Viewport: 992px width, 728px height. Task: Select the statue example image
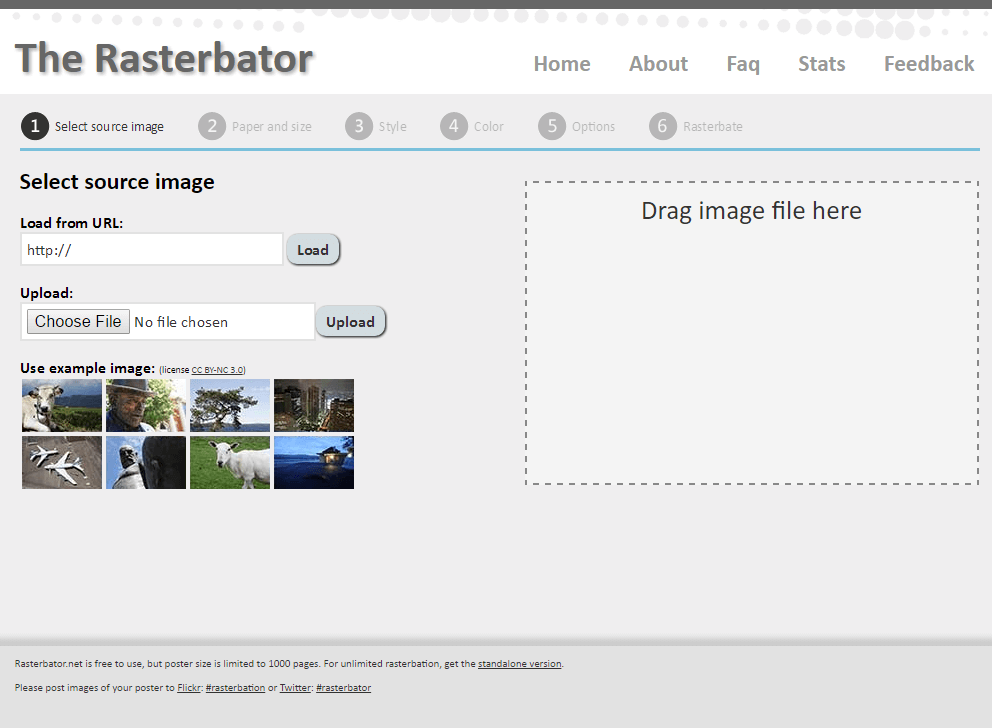pos(146,462)
